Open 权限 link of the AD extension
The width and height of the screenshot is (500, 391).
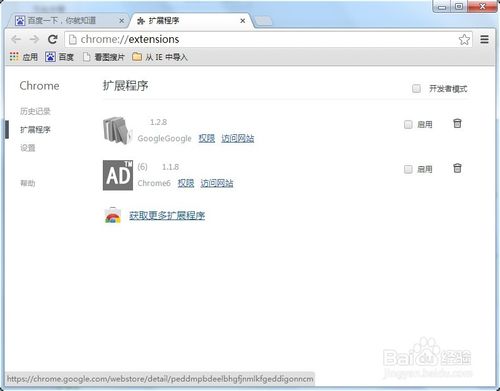(x=186, y=183)
